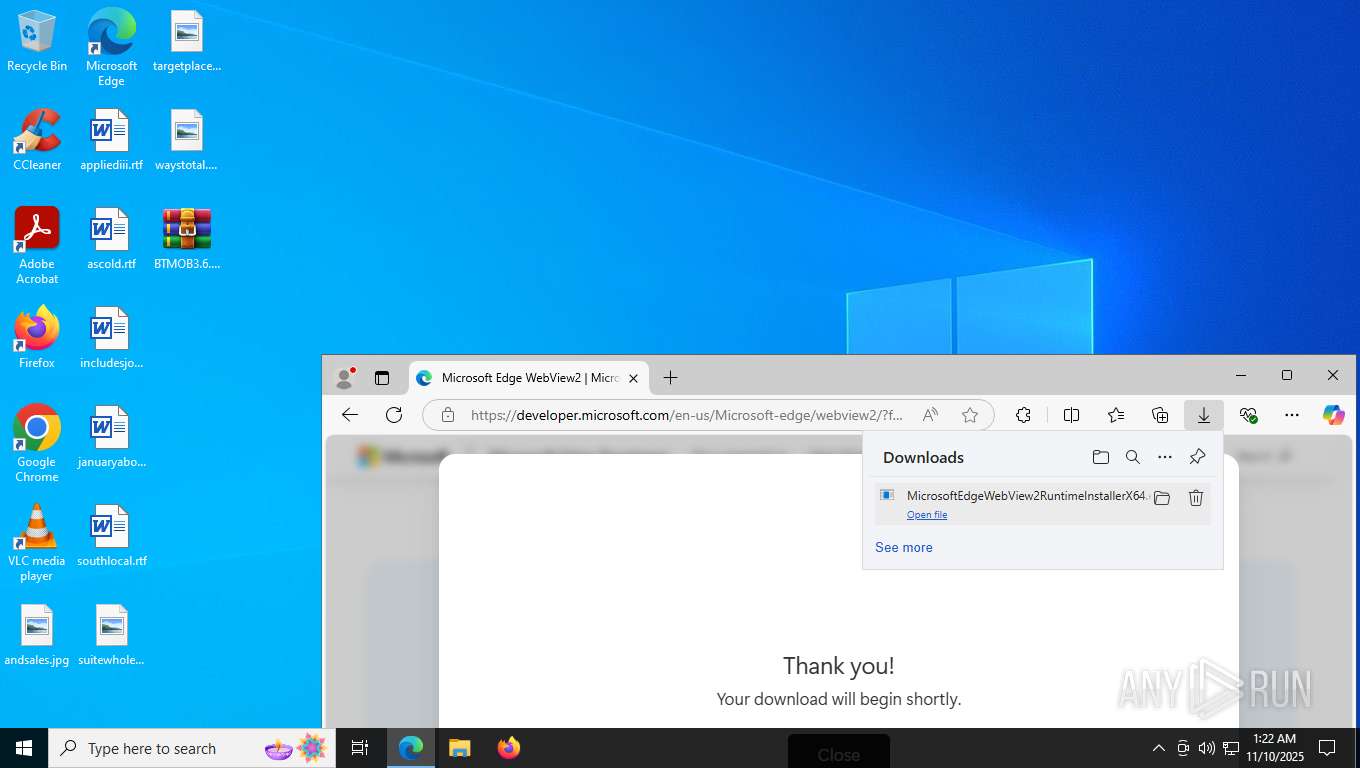The image size is (1360, 768).
Task: Show hidden system tray icons
Action: pyautogui.click(x=1159, y=748)
